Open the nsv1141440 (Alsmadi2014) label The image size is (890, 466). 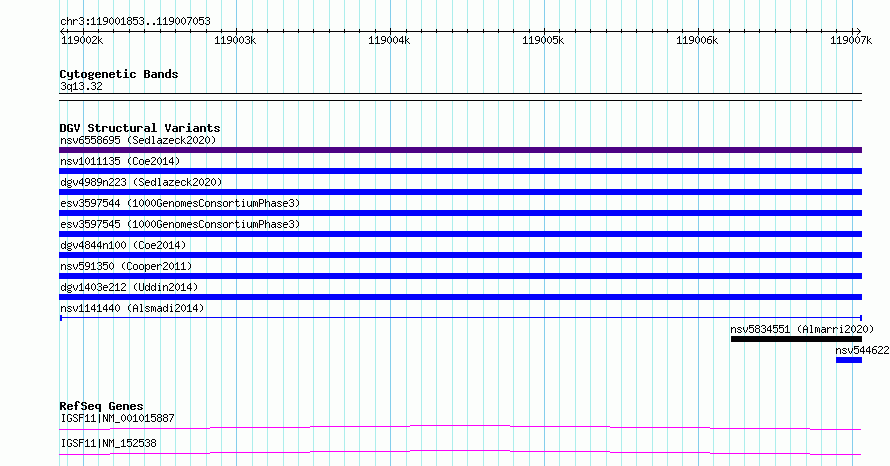click(132, 308)
